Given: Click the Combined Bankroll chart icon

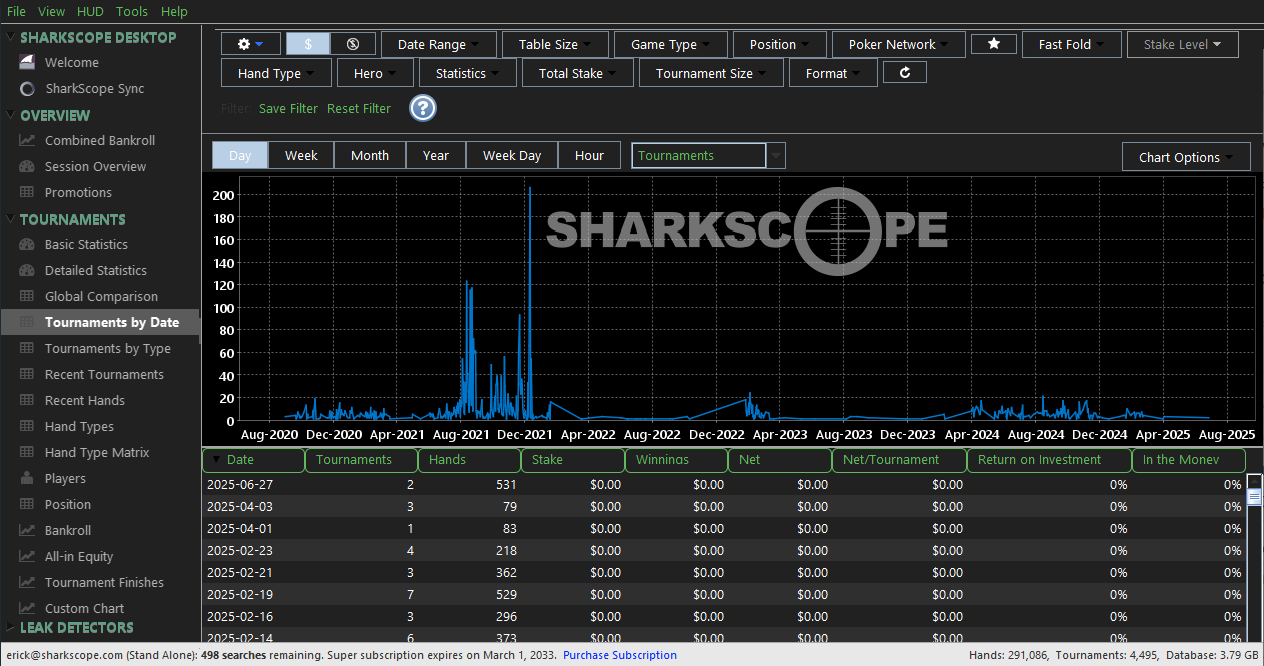Looking at the screenshot, I should 27,140.
